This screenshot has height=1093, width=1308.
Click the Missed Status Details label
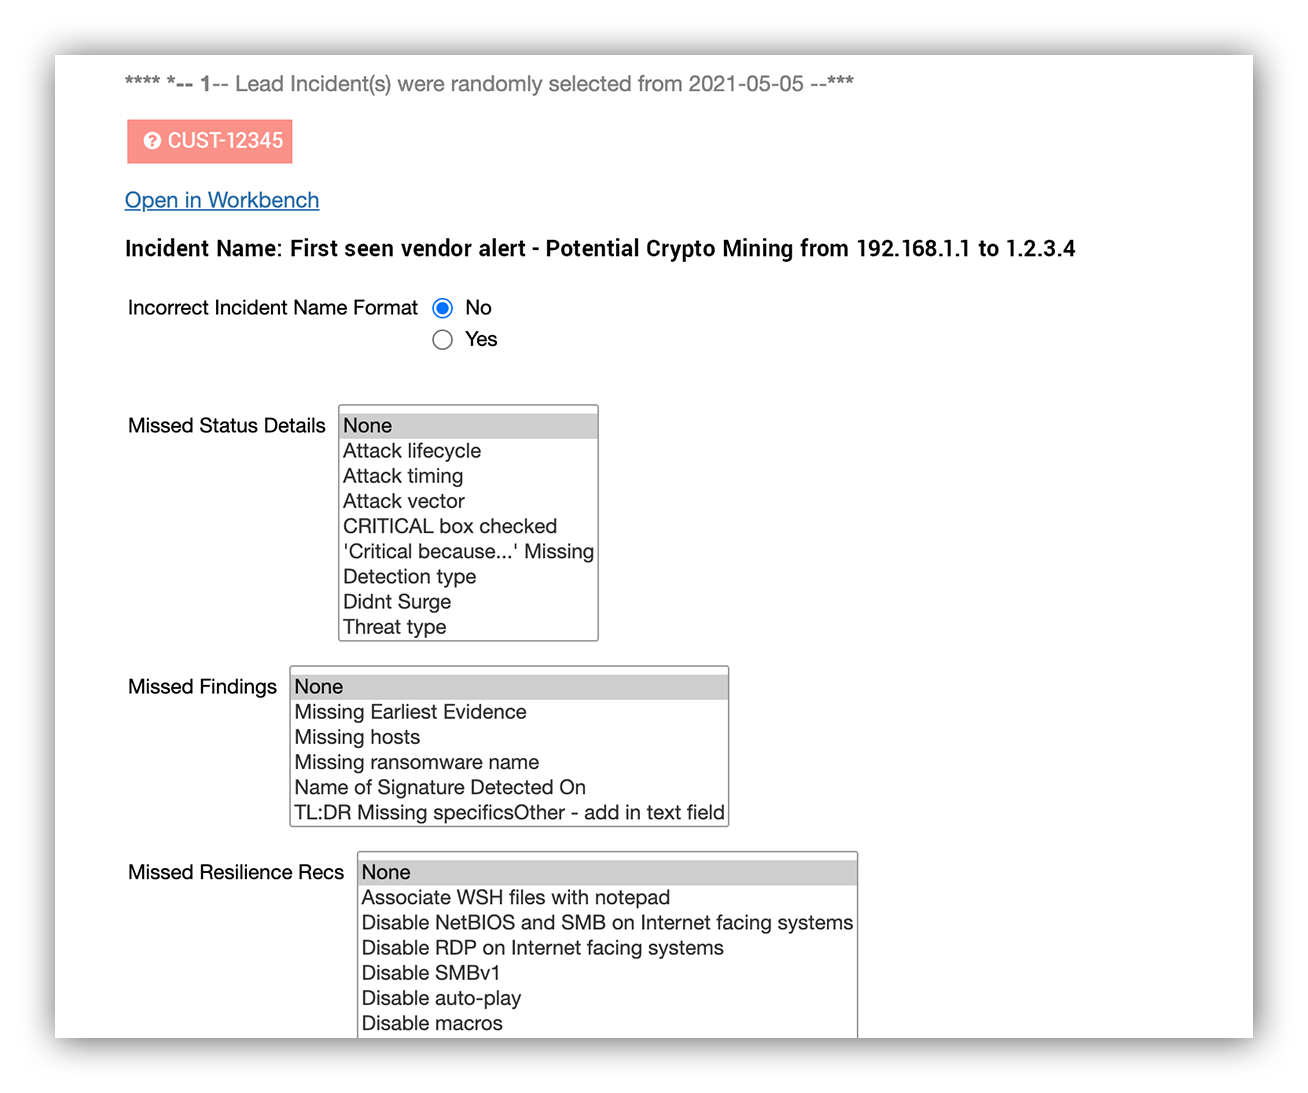pyautogui.click(x=227, y=426)
